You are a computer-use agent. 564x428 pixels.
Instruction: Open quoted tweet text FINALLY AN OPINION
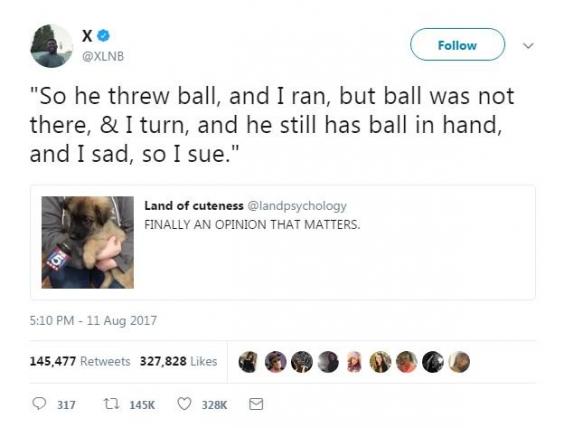(252, 224)
